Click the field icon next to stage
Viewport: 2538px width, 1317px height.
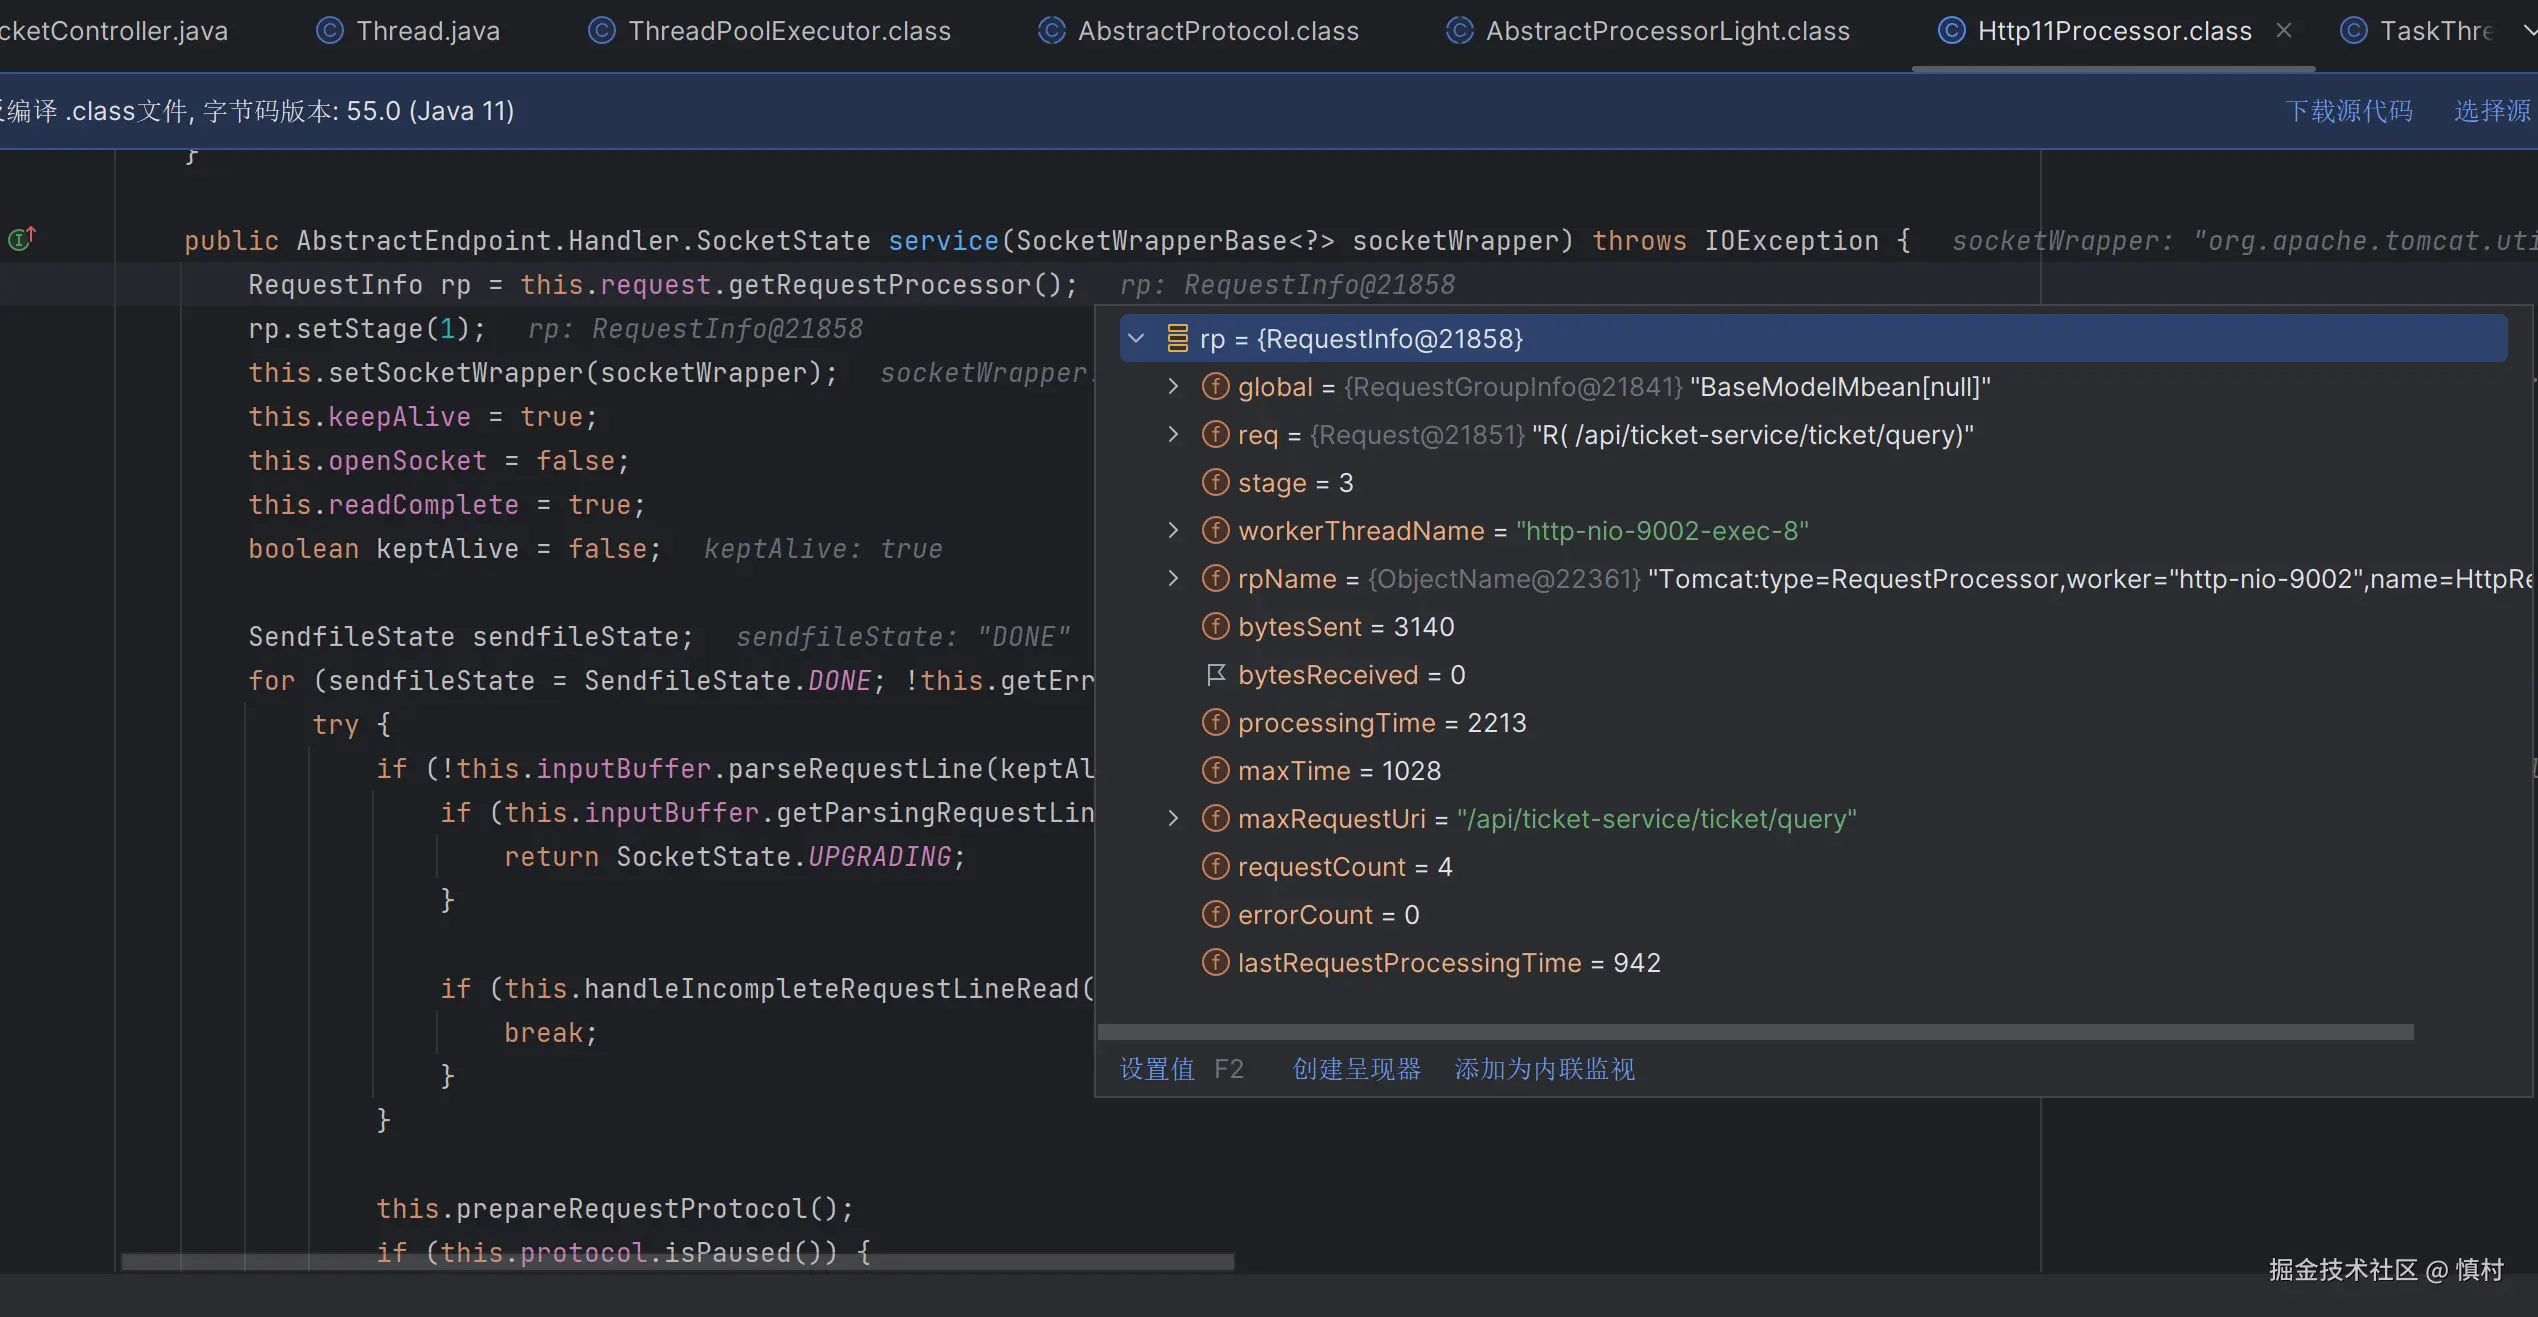coord(1215,483)
